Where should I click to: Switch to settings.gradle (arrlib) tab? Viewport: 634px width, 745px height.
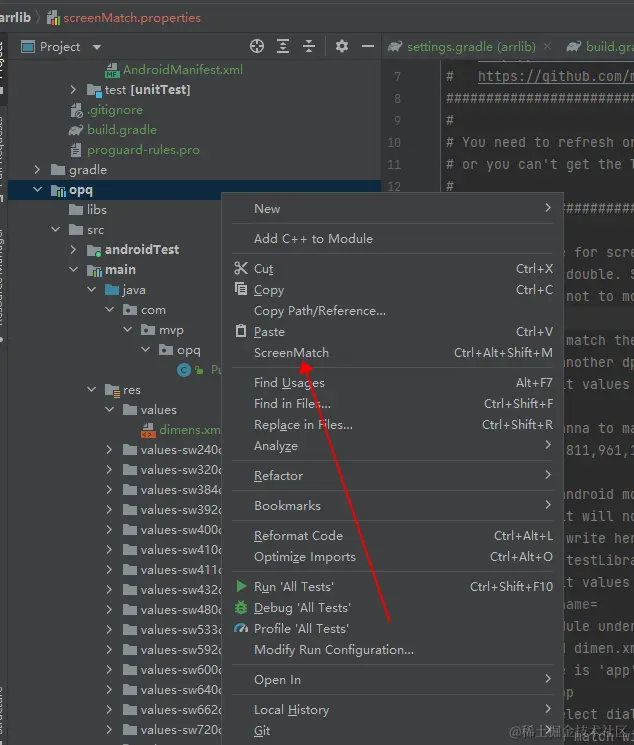click(x=471, y=47)
